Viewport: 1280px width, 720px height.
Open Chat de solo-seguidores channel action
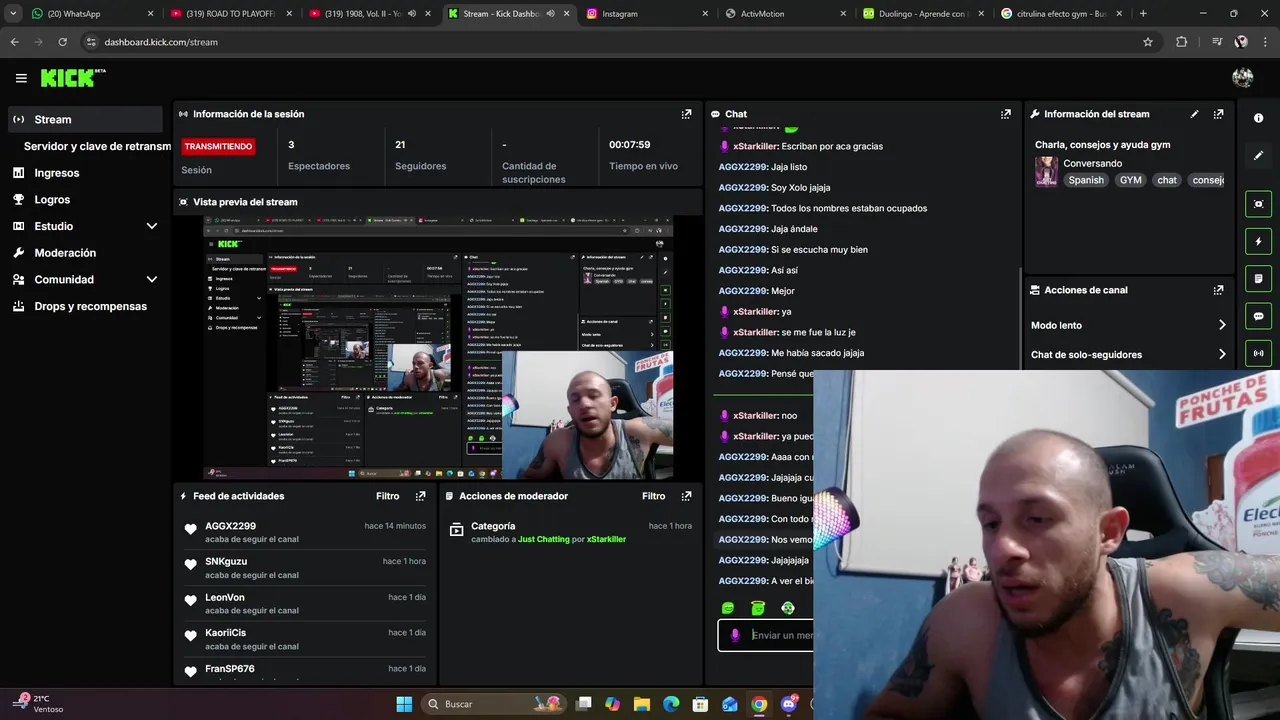(x=1129, y=354)
